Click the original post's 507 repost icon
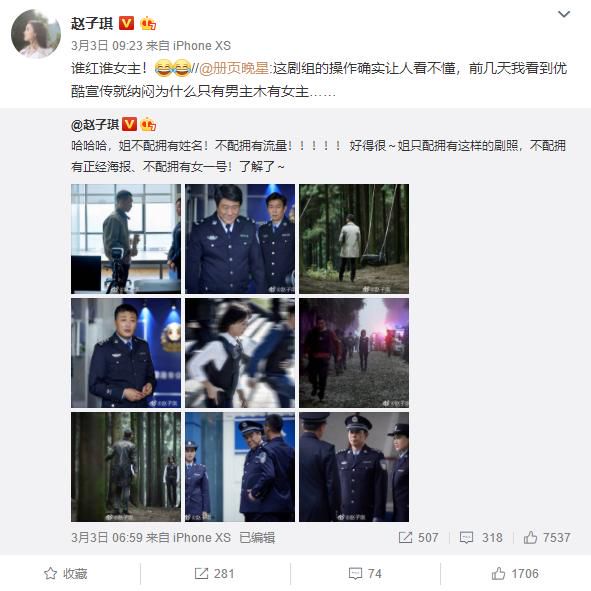The image size is (591, 591). [406, 537]
